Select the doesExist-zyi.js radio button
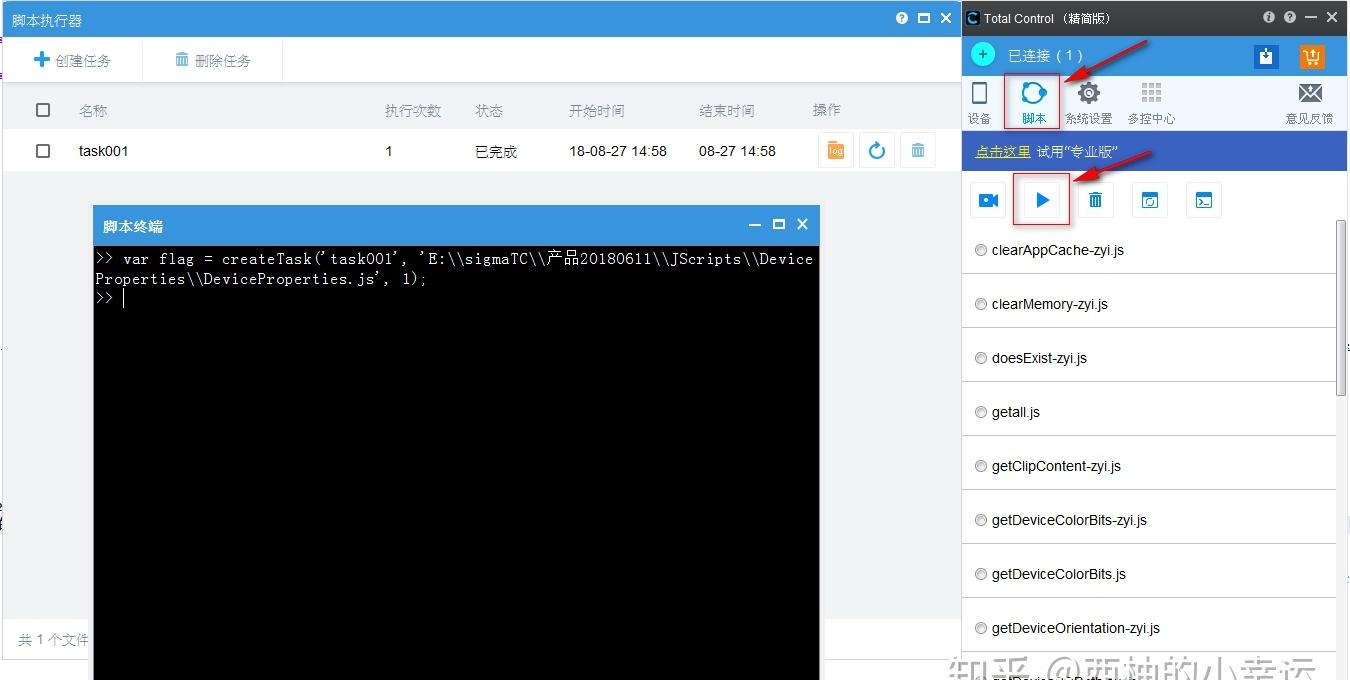The width and height of the screenshot is (1350, 680). 981,358
